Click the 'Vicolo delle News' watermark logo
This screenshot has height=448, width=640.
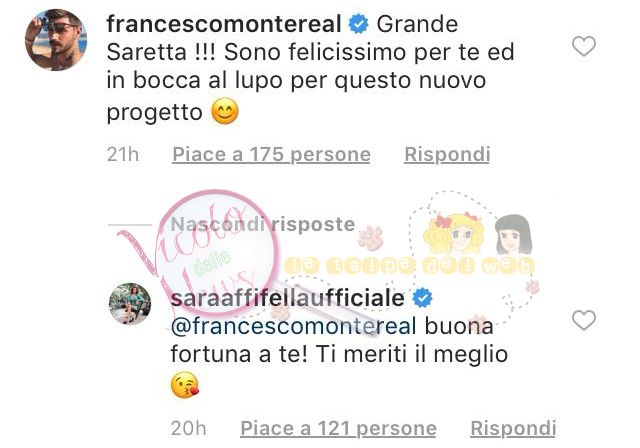204,253
